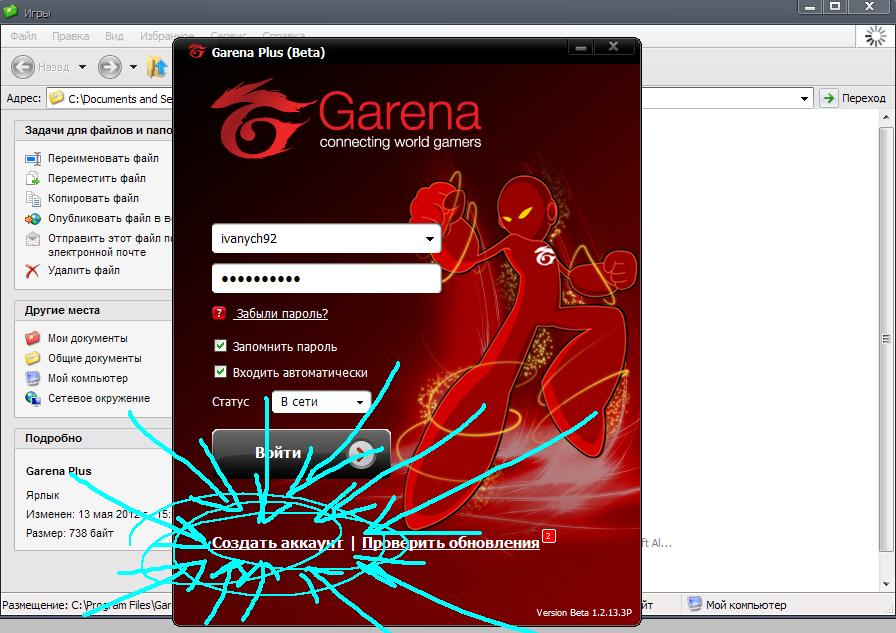Image resolution: width=896 pixels, height=633 pixels.
Task: Toggle the Запомнить пароль checkbox
Action: [x=221, y=346]
